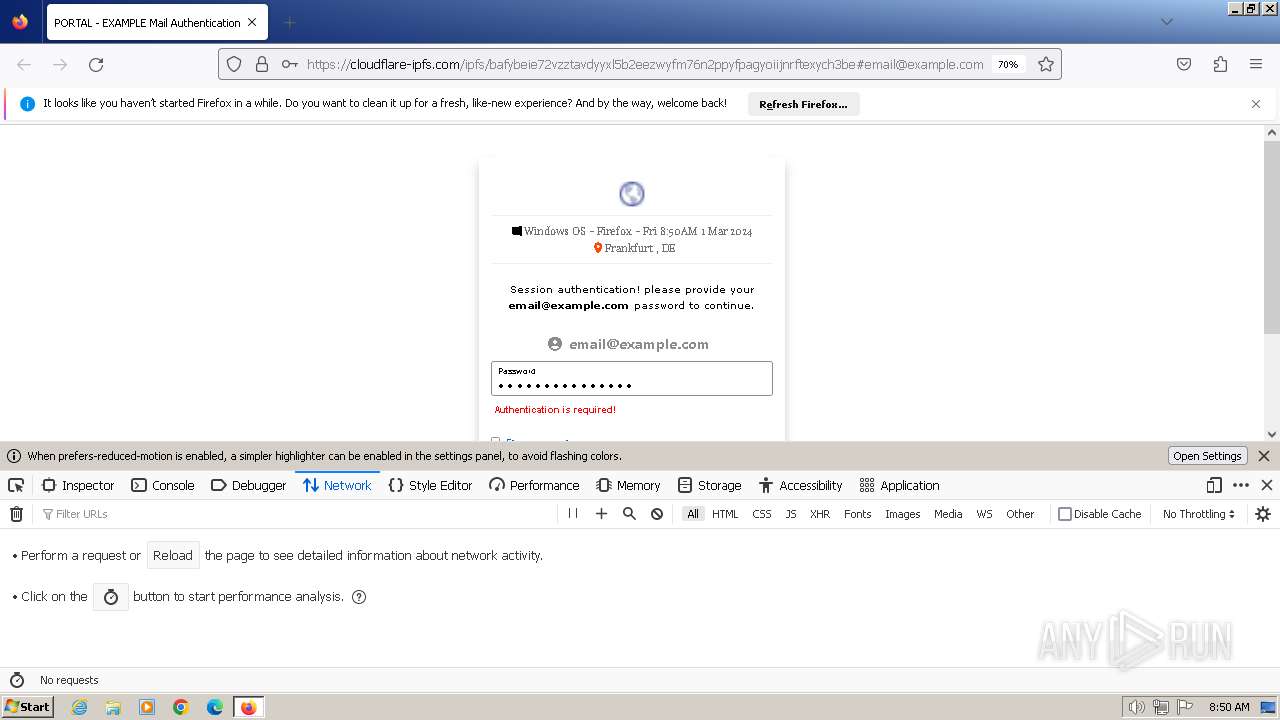Reload the page with the toolbar reload icon
The width and height of the screenshot is (1280, 720).
(96, 64)
